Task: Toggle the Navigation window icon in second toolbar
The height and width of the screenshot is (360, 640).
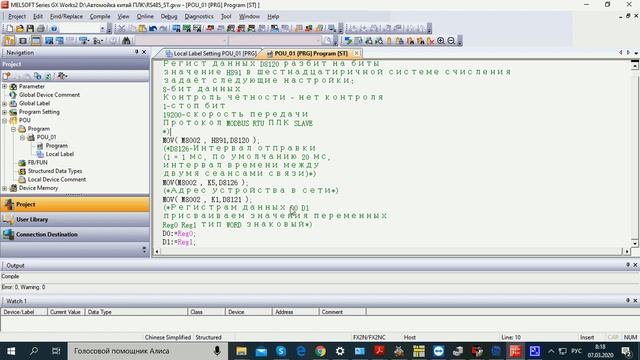Action: pyautogui.click(x=9, y=41)
